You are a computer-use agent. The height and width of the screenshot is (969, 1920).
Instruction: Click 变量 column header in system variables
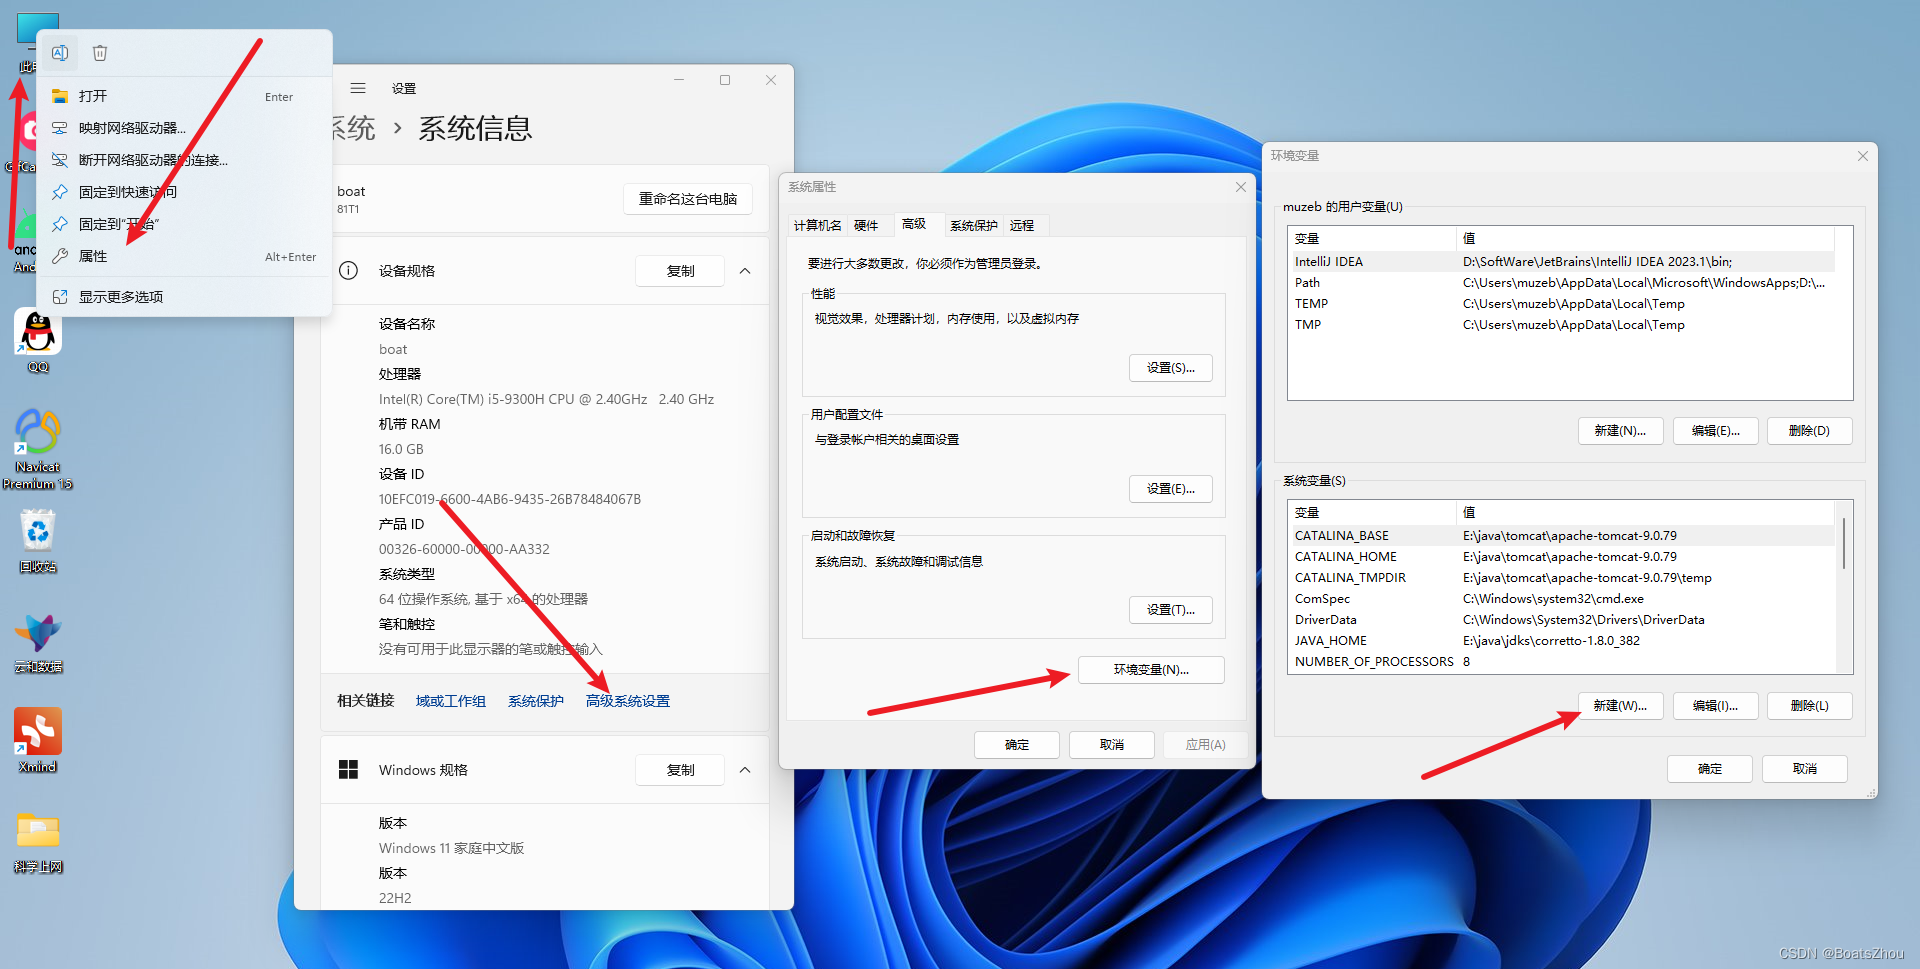[1372, 513]
